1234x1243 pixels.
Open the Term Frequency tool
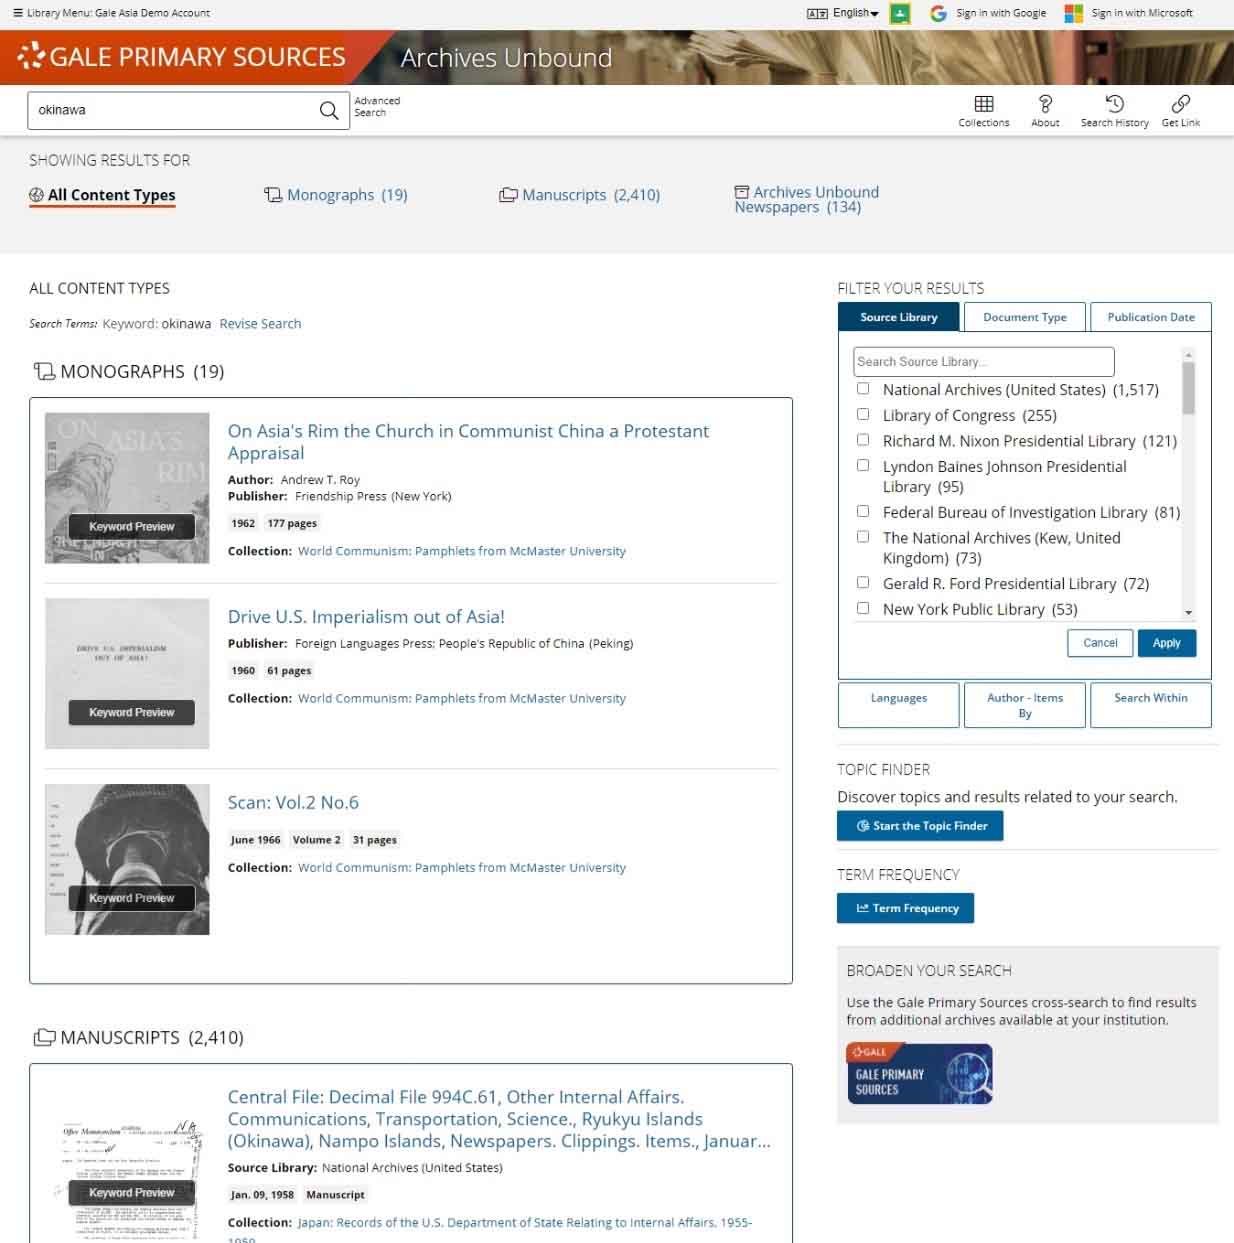pos(905,908)
